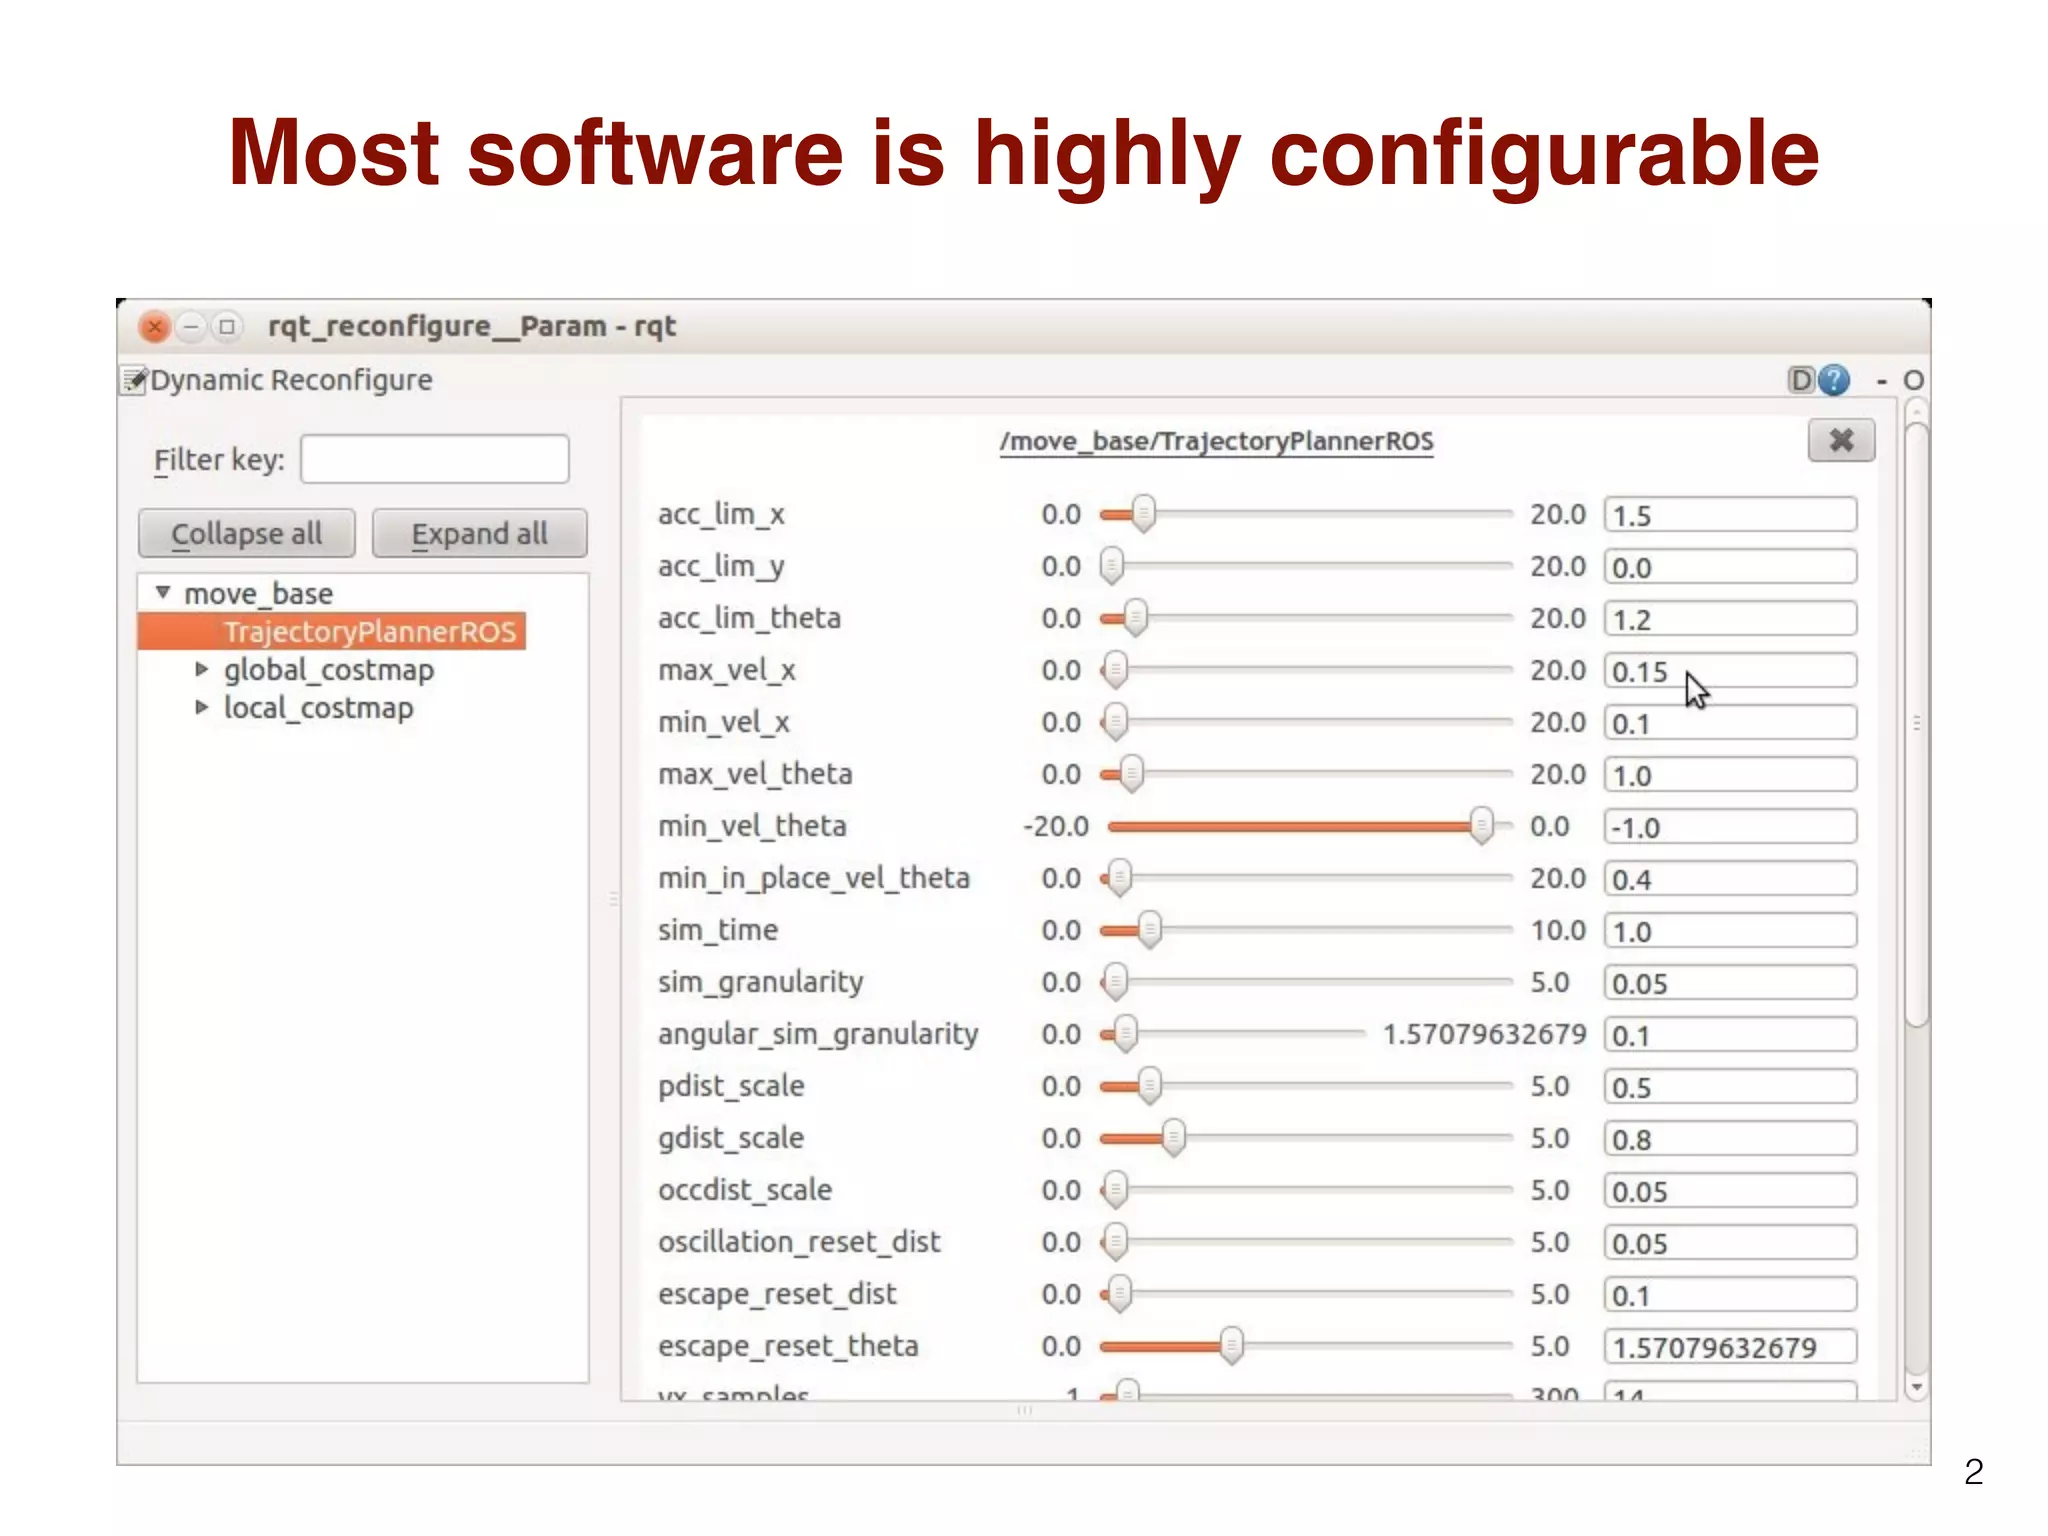The height and width of the screenshot is (1536, 2048).
Task: Click the escape_reset_theta slider handle
Action: tap(1232, 1346)
